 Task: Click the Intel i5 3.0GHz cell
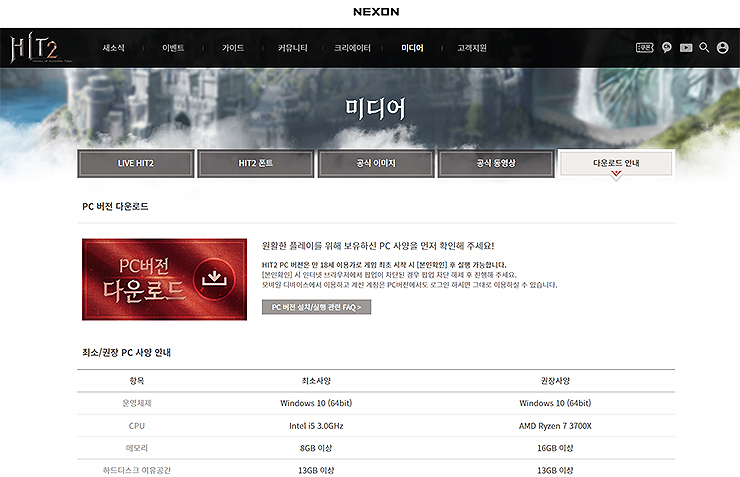tap(316, 426)
